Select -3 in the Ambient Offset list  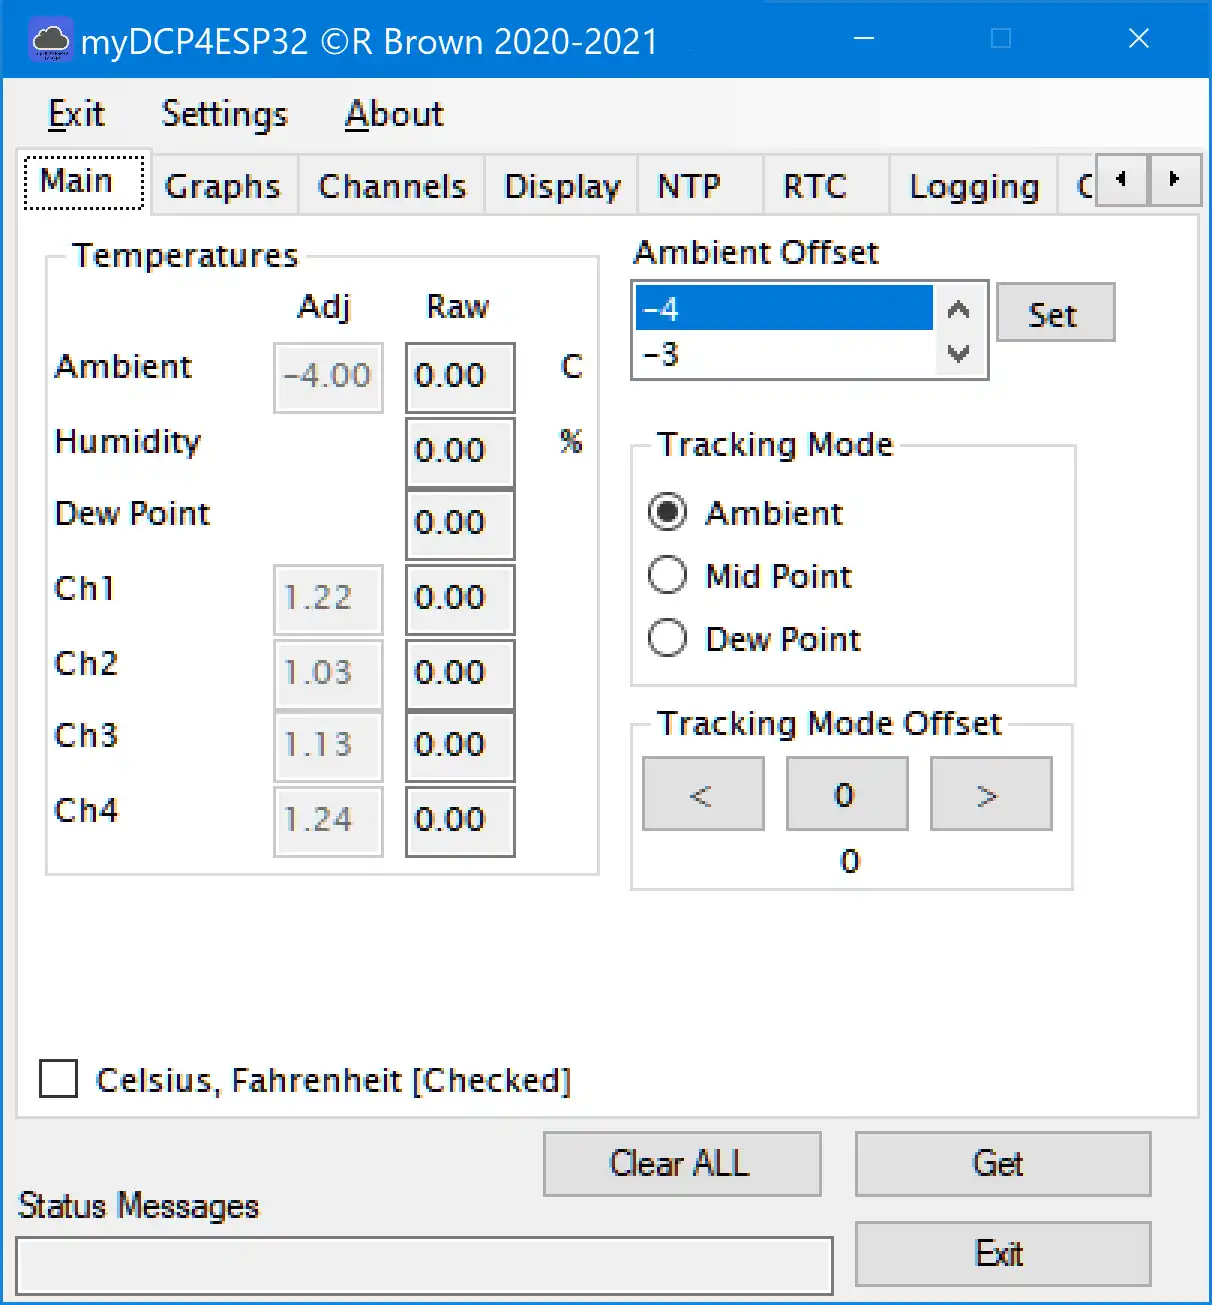780,354
